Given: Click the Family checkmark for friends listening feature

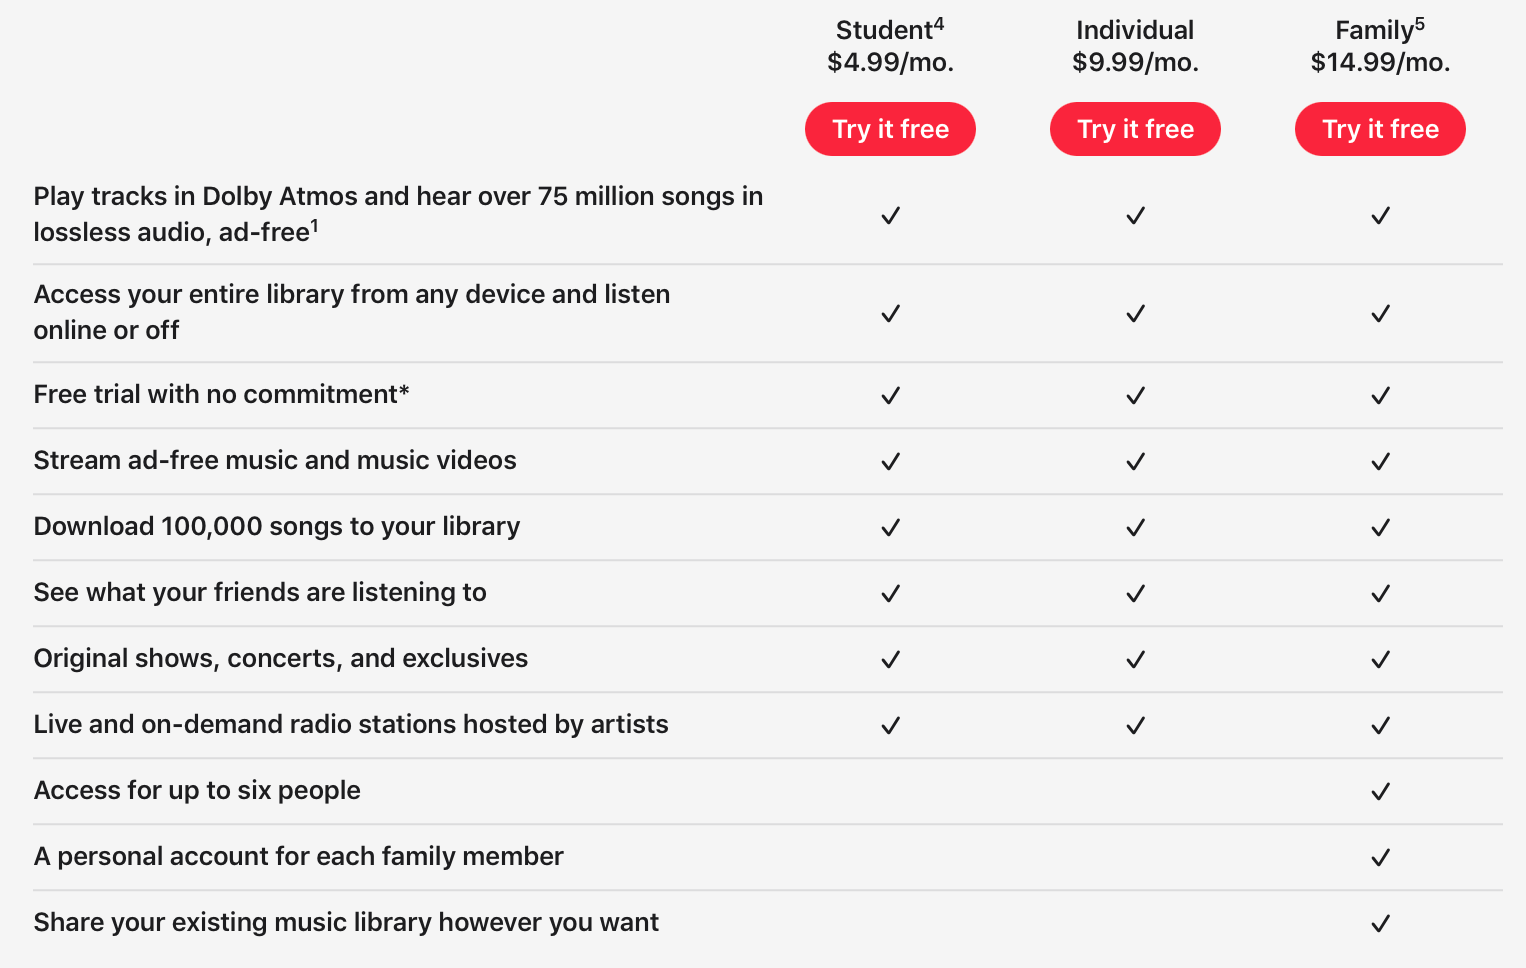Looking at the screenshot, I should click(x=1380, y=593).
